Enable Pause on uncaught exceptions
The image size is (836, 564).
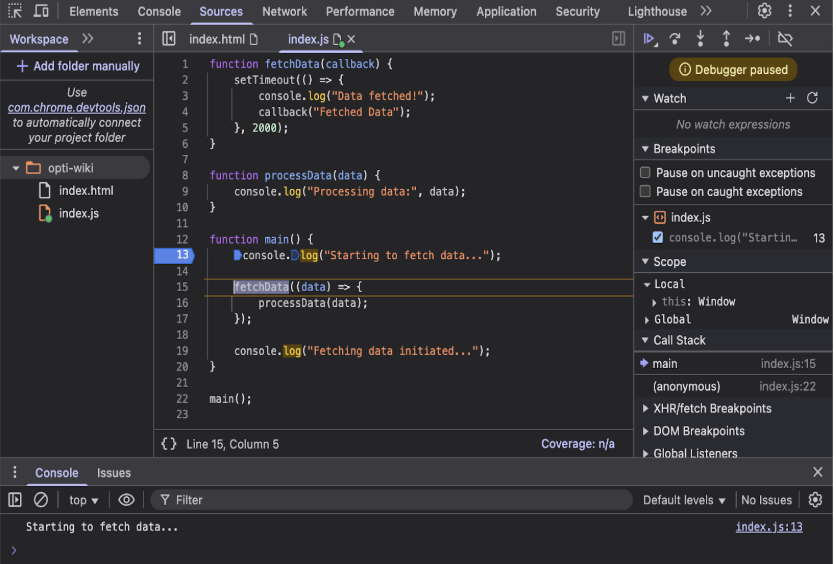[647, 173]
